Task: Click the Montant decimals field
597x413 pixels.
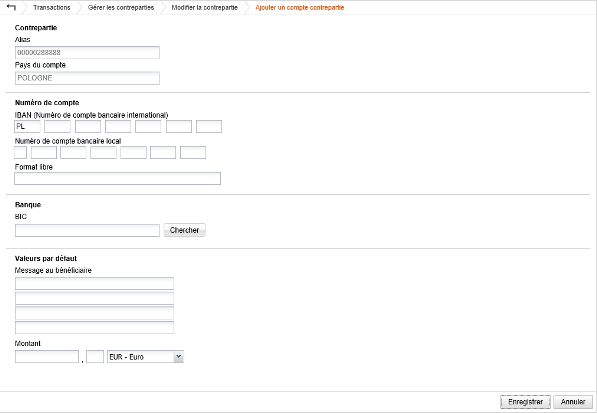Action: point(95,357)
